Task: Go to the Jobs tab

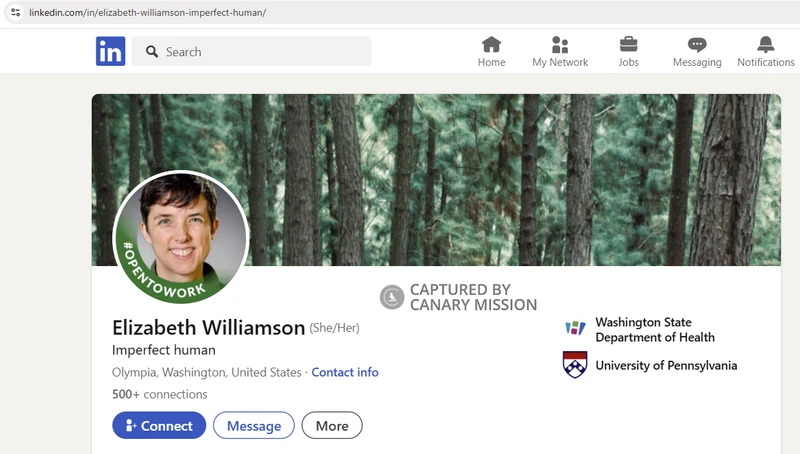Action: [628, 52]
